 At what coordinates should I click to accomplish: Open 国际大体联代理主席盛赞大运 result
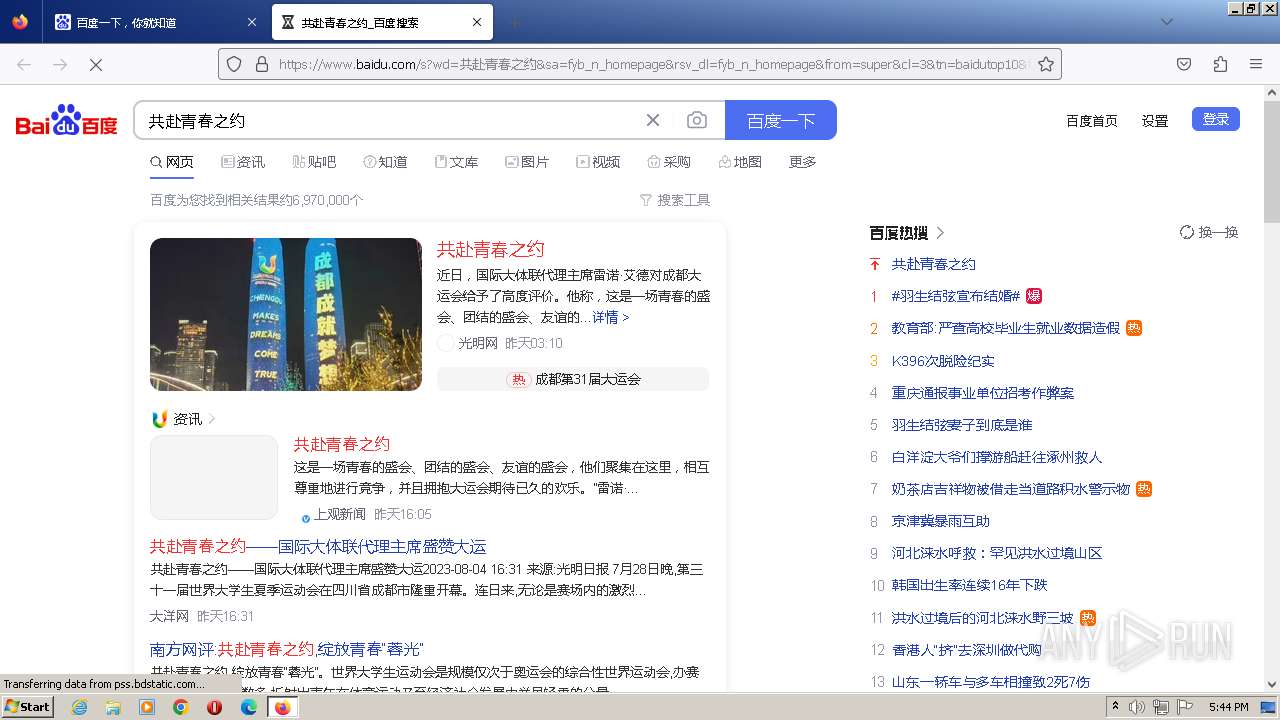point(318,547)
